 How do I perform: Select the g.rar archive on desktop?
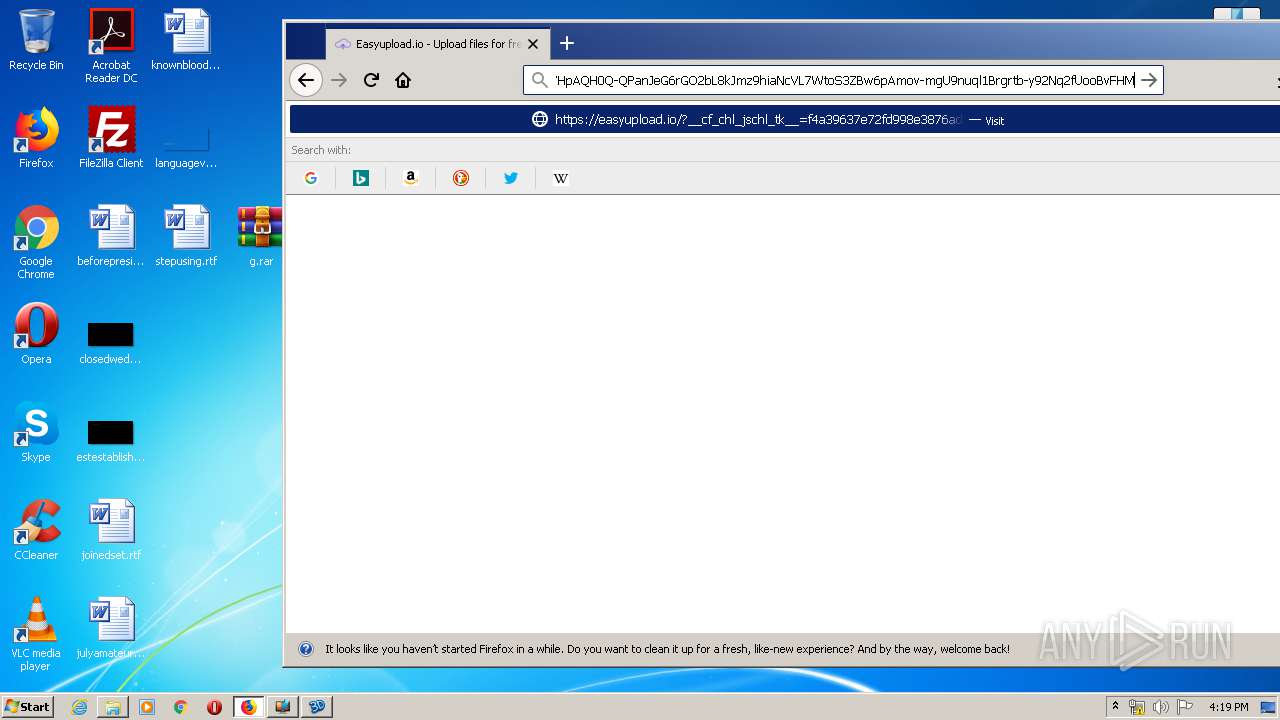[x=261, y=236]
